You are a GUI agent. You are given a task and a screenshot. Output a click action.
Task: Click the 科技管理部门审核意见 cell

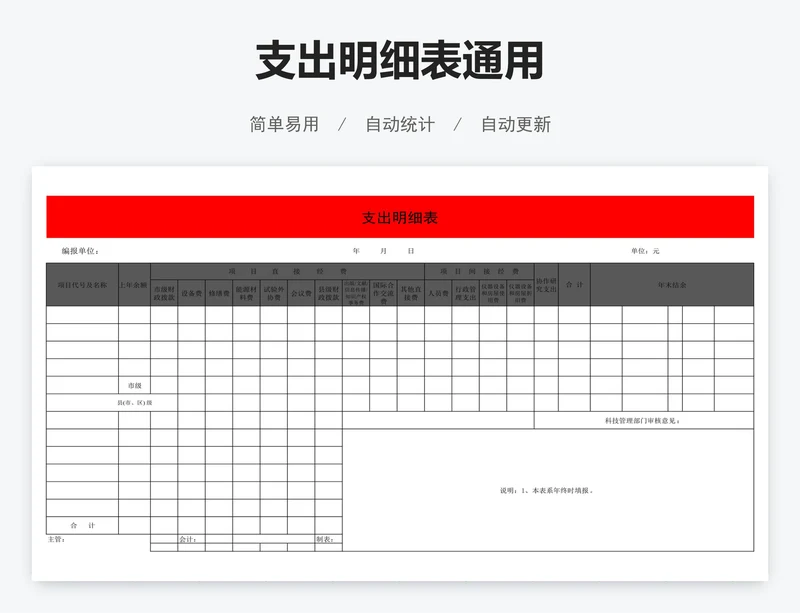pyautogui.click(x=644, y=421)
